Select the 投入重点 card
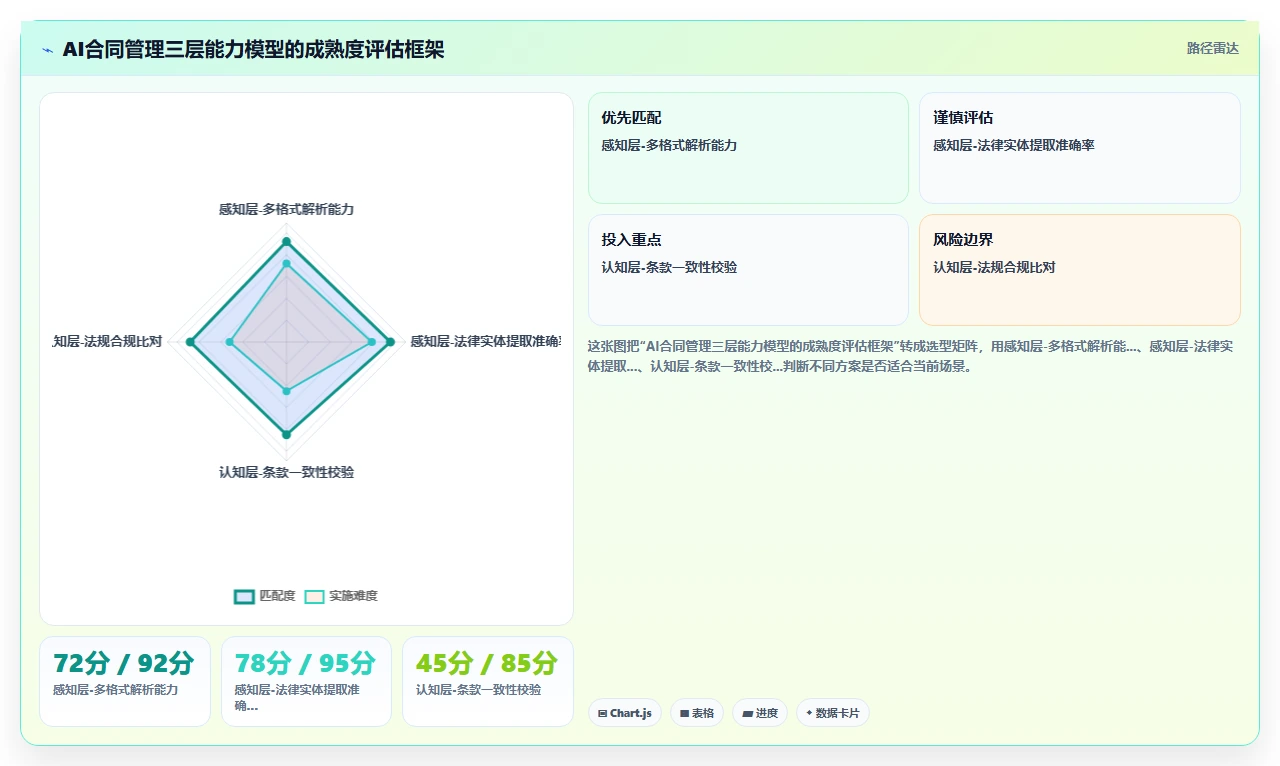The image size is (1280, 766). 748,270
